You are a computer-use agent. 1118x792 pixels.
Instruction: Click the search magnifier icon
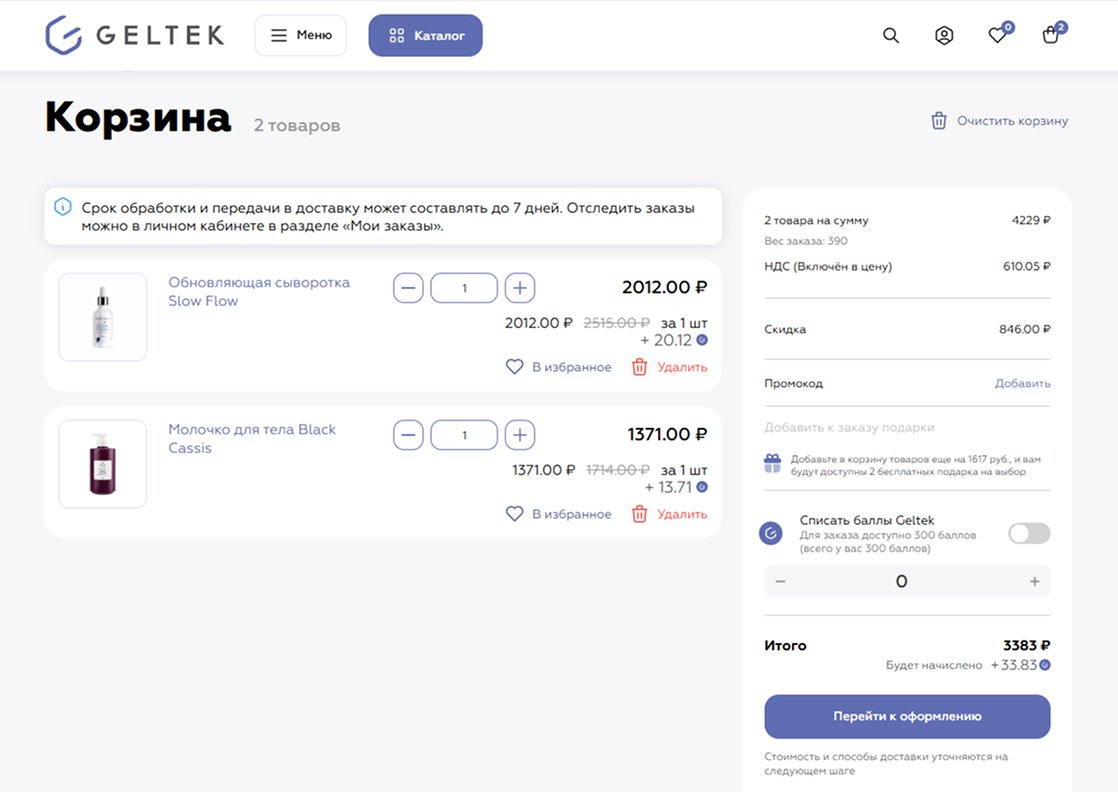point(891,36)
